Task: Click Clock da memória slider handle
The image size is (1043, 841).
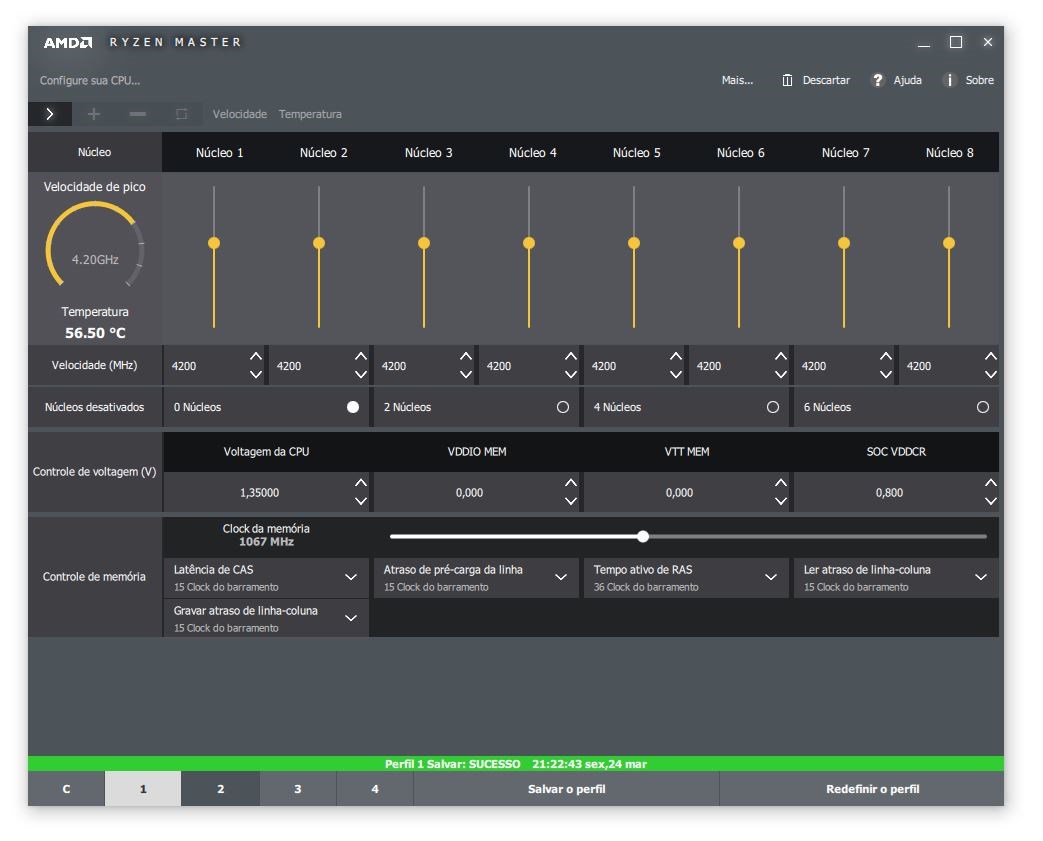Action: pos(643,536)
